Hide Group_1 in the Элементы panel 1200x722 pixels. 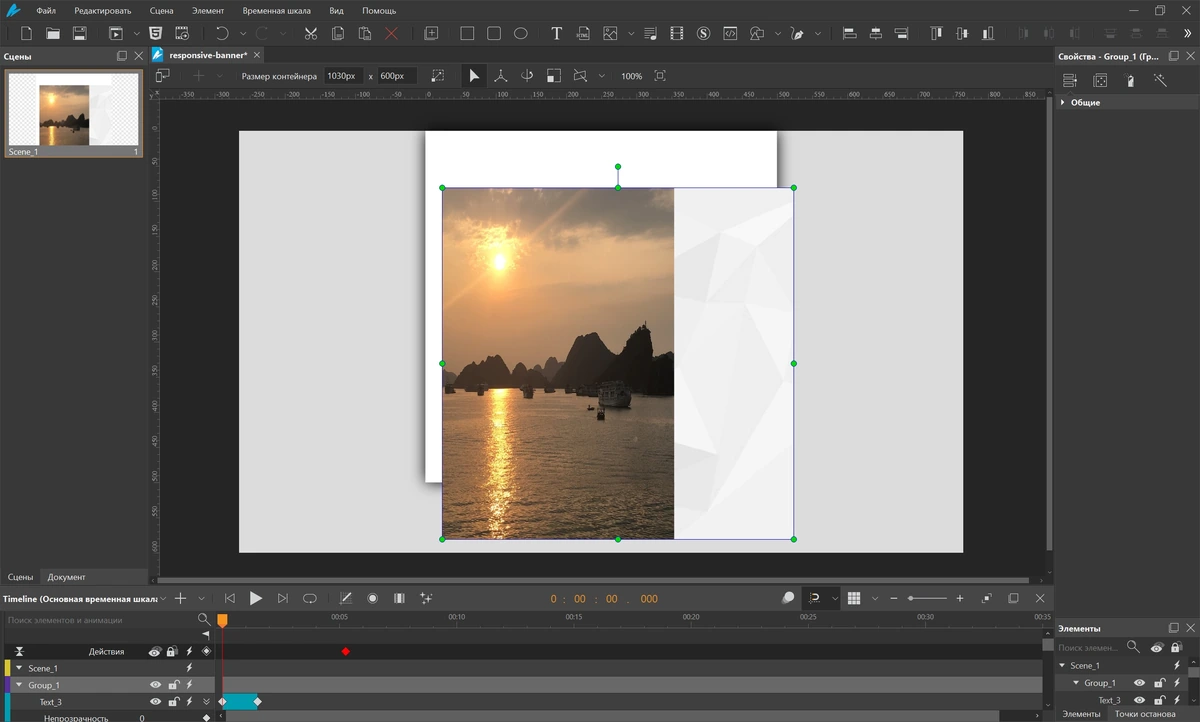tap(1139, 683)
